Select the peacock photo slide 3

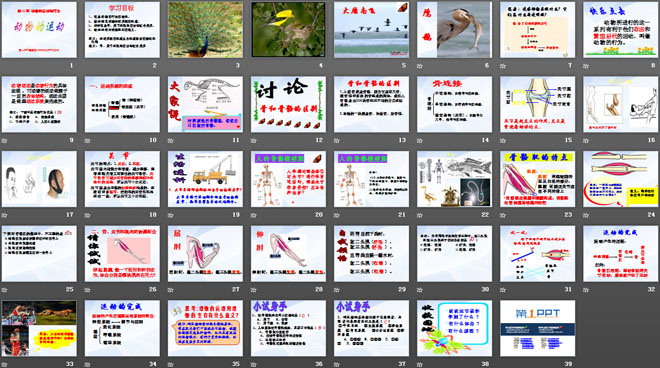pos(205,29)
